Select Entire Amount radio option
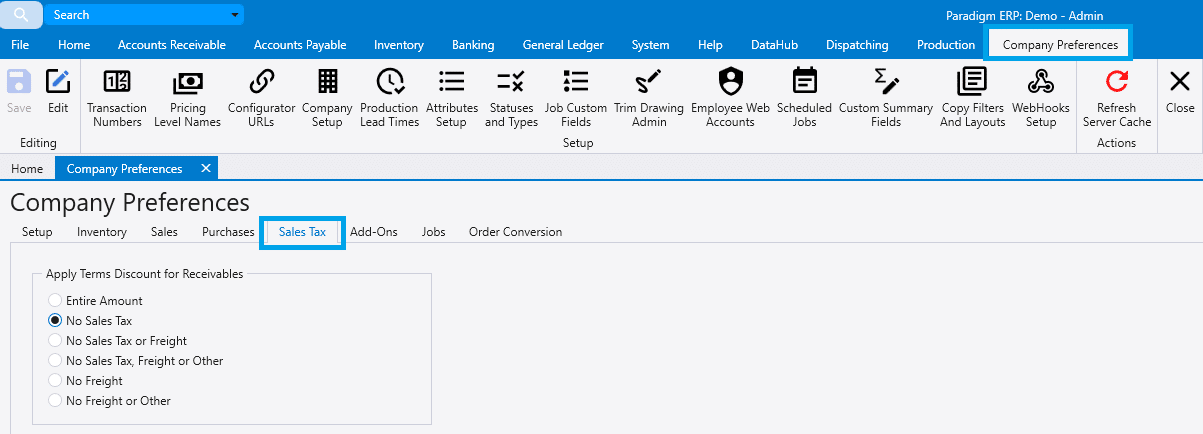Viewport: 1203px width, 434px height. [95, 300]
